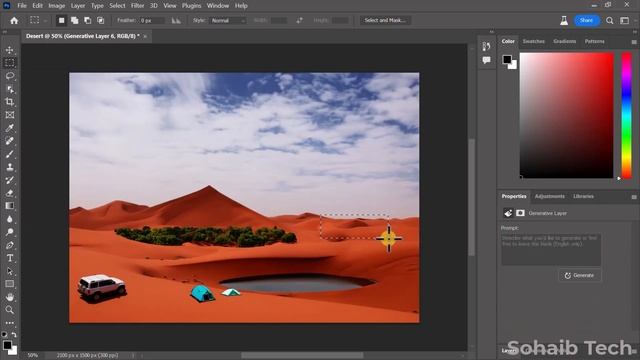Open the Select menu
The width and height of the screenshot is (640, 360).
click(117, 6)
